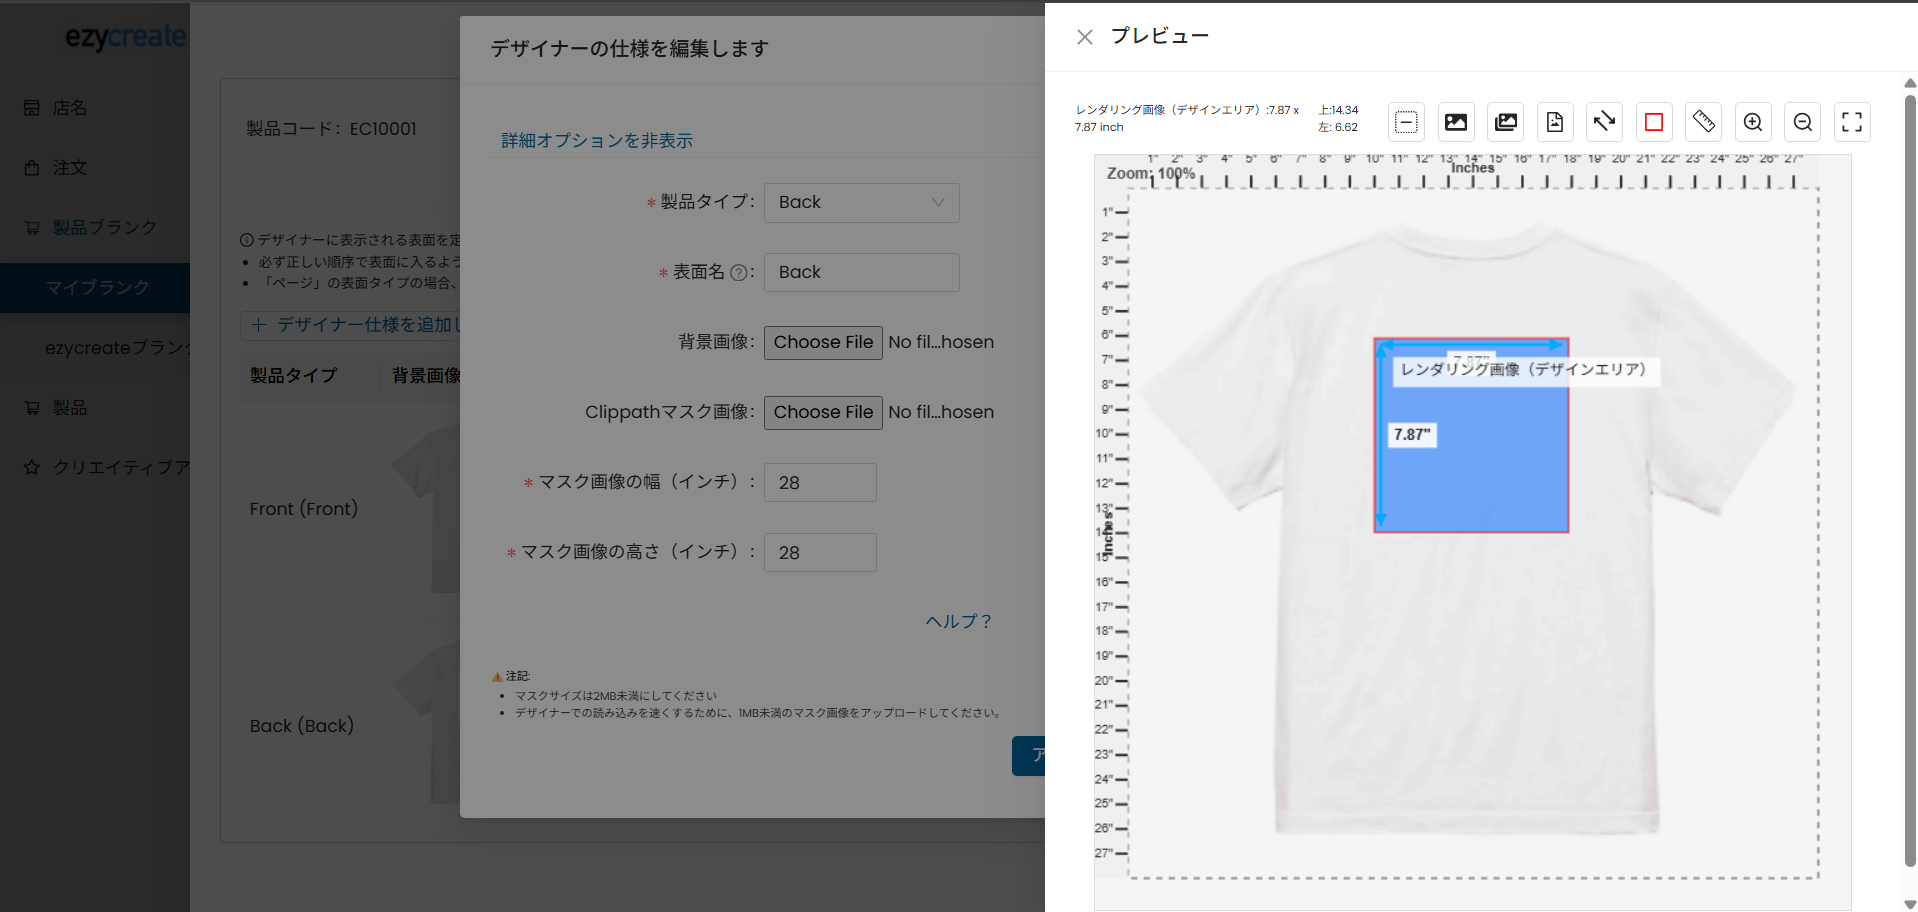Image resolution: width=1918 pixels, height=912 pixels.
Task: Open the 製品タイプ dropdown showing Back
Action: click(861, 202)
